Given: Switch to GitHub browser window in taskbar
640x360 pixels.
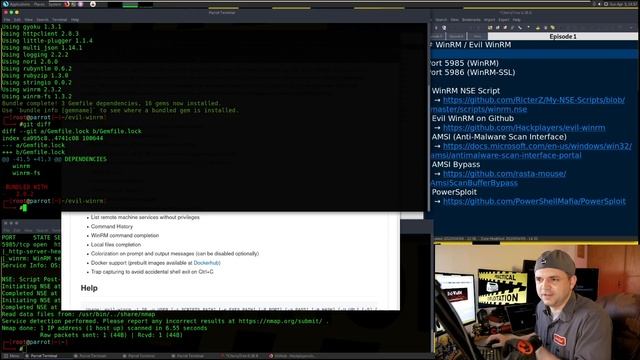Looking at the screenshot, I should [x=292, y=356].
